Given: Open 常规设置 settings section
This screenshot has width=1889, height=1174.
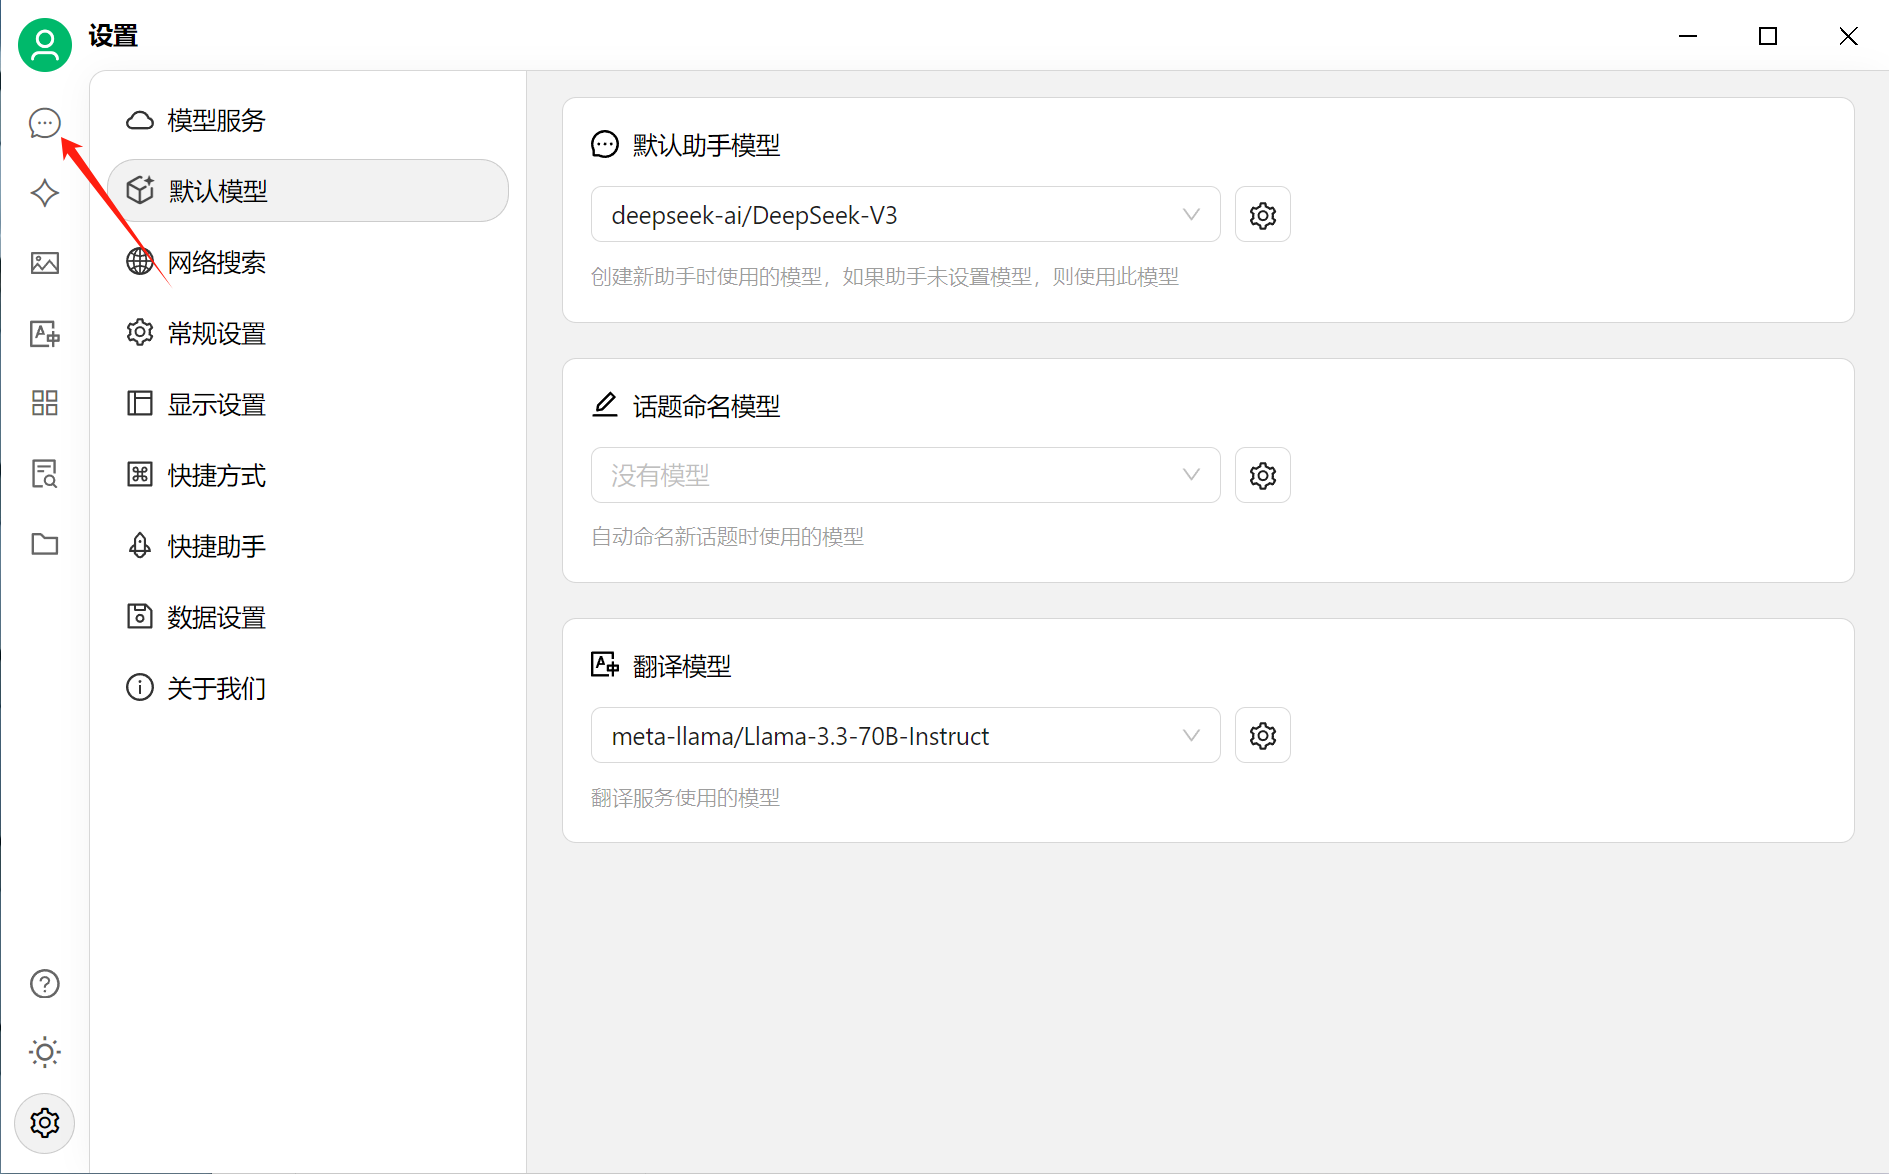Looking at the screenshot, I should click(x=308, y=333).
